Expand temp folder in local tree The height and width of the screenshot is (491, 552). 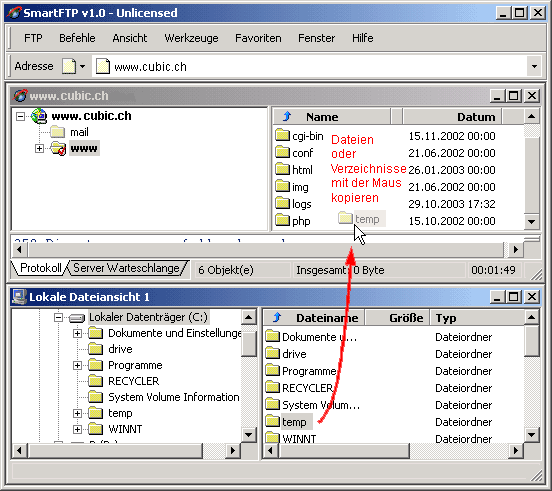point(77,413)
